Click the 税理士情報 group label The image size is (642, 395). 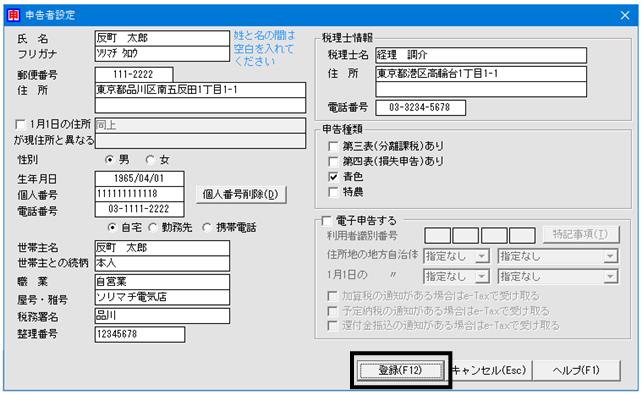[347, 38]
